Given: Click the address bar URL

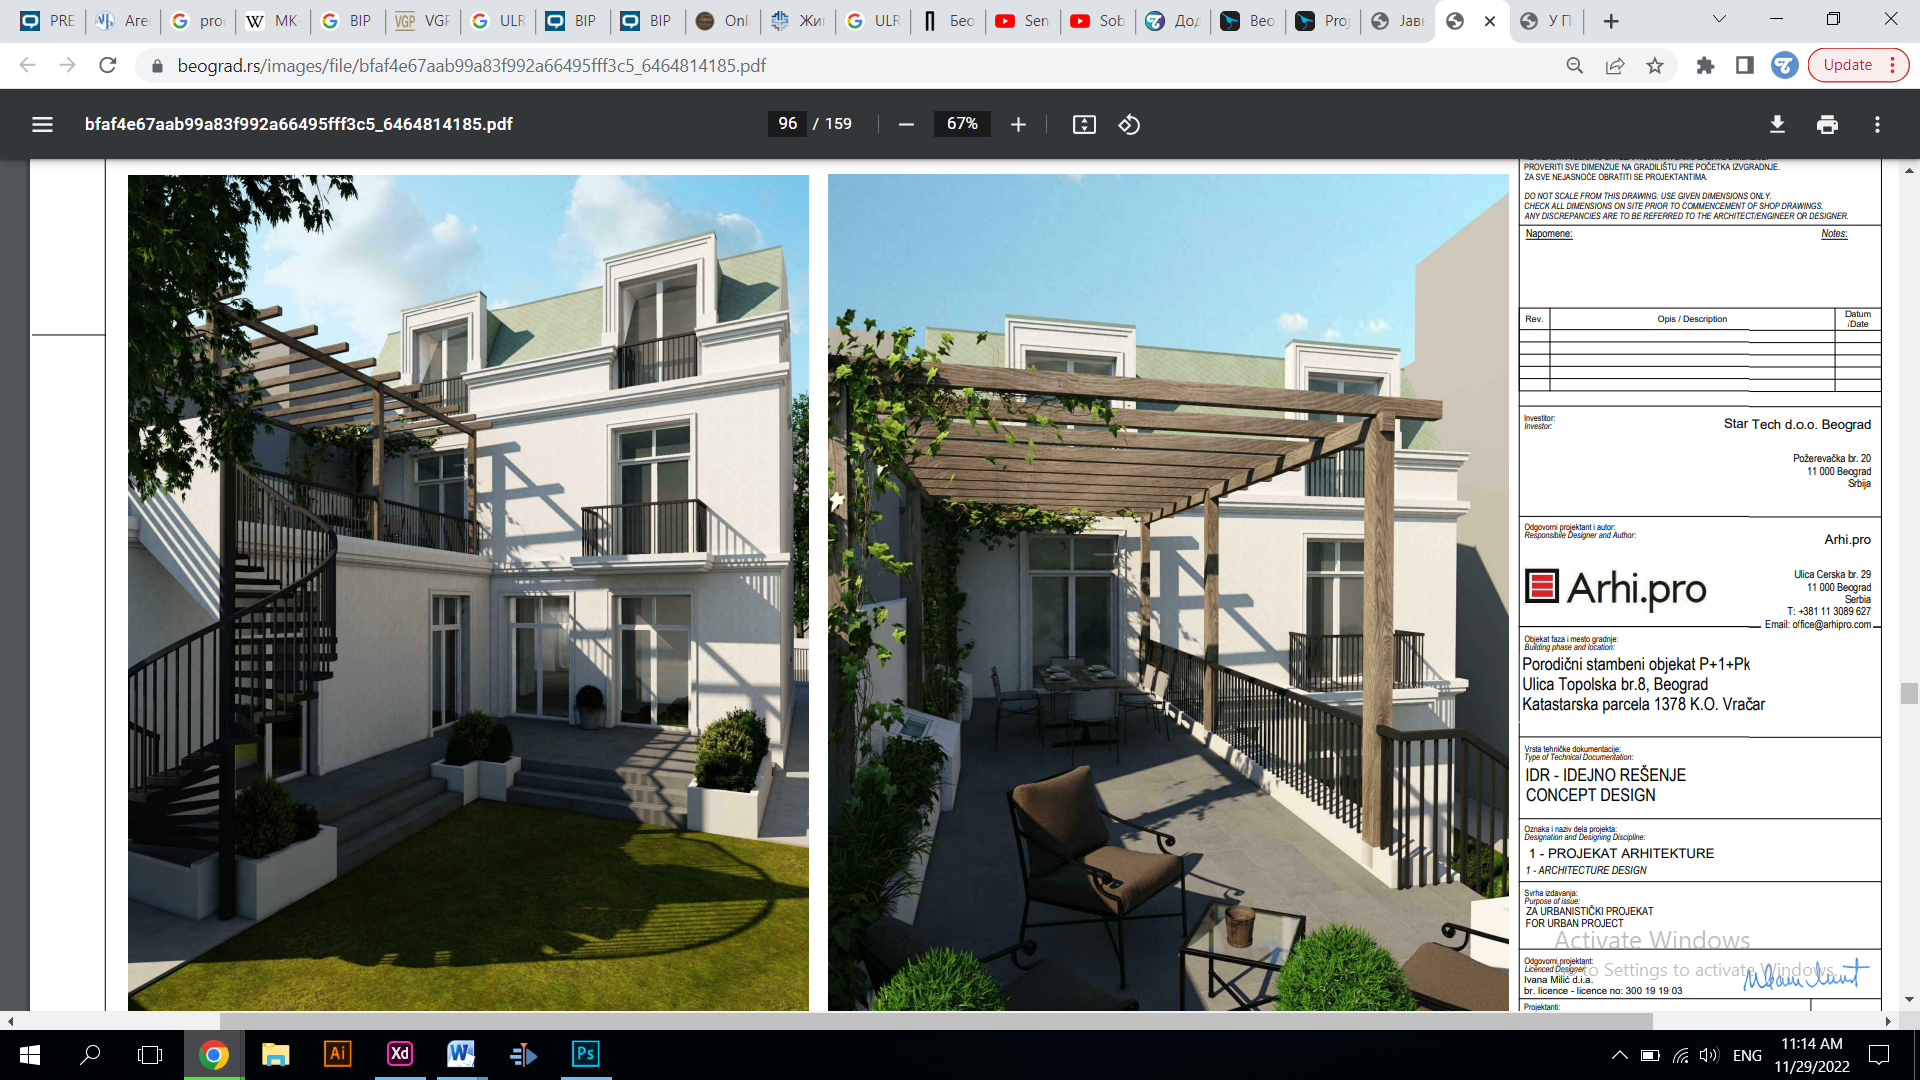Looking at the screenshot, I should [471, 65].
